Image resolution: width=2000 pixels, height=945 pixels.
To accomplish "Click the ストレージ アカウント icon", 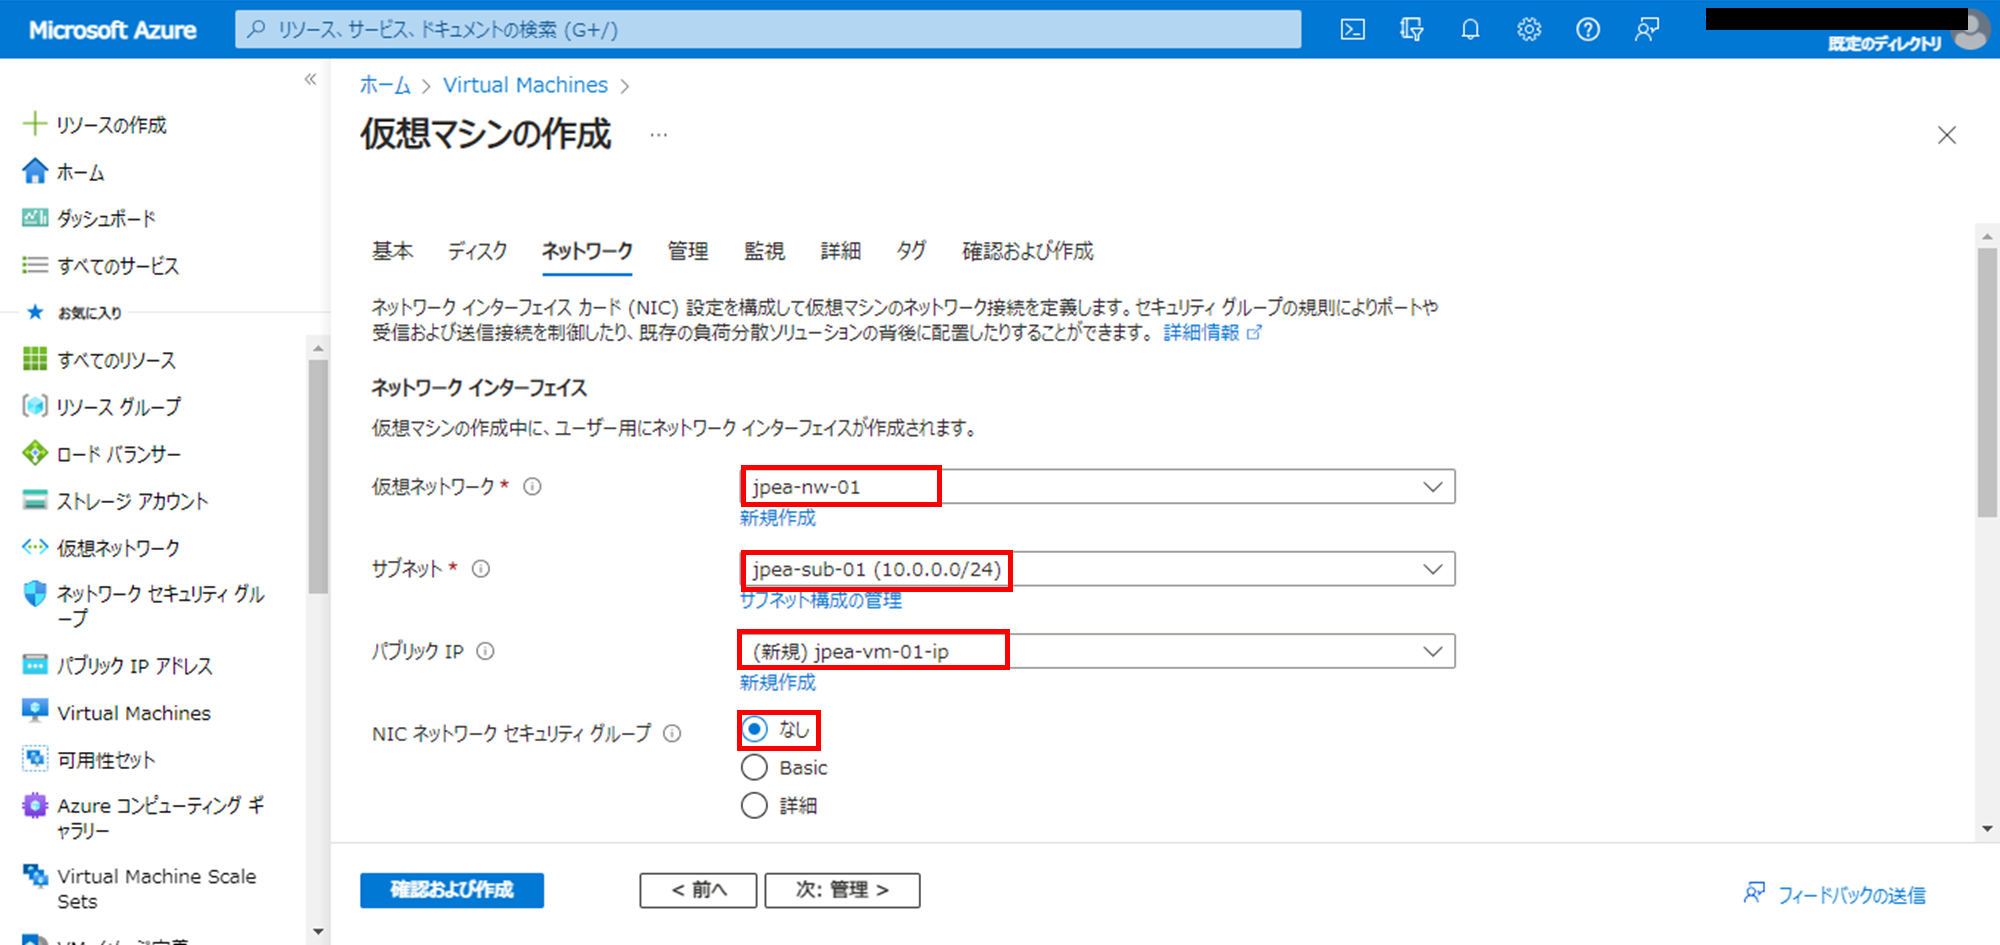I will pyautogui.click(x=35, y=500).
